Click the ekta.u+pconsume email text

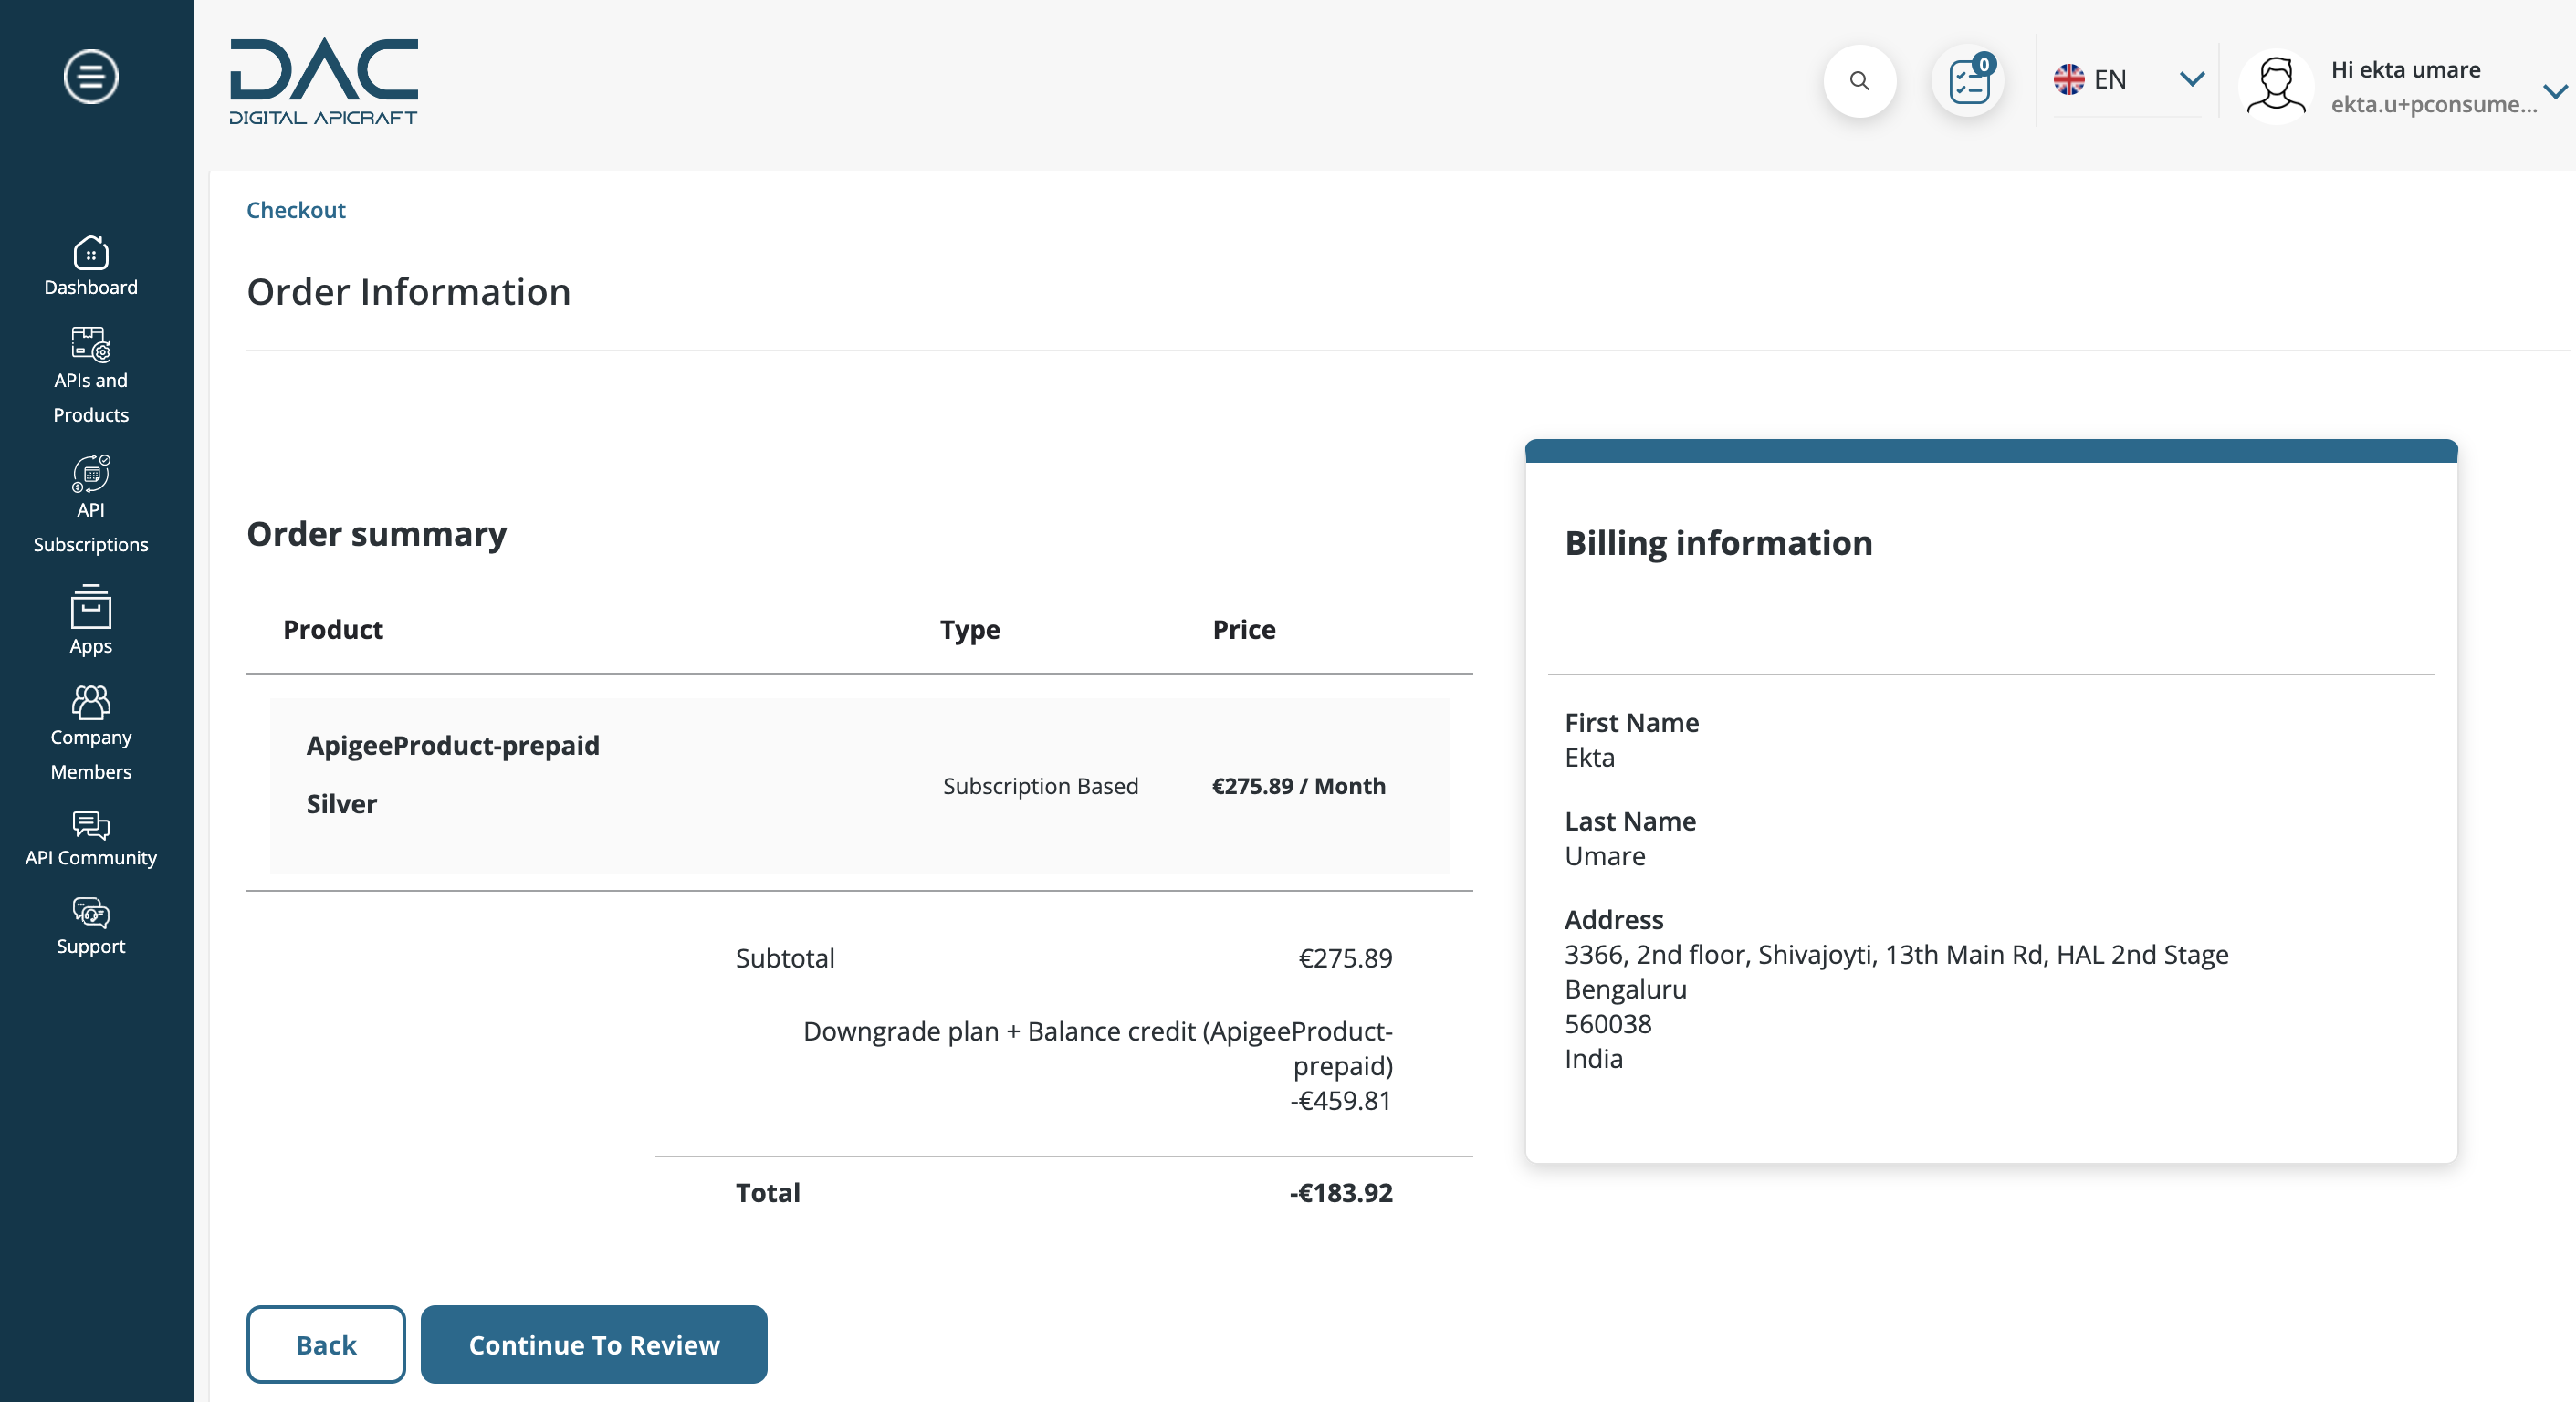pyautogui.click(x=2433, y=104)
